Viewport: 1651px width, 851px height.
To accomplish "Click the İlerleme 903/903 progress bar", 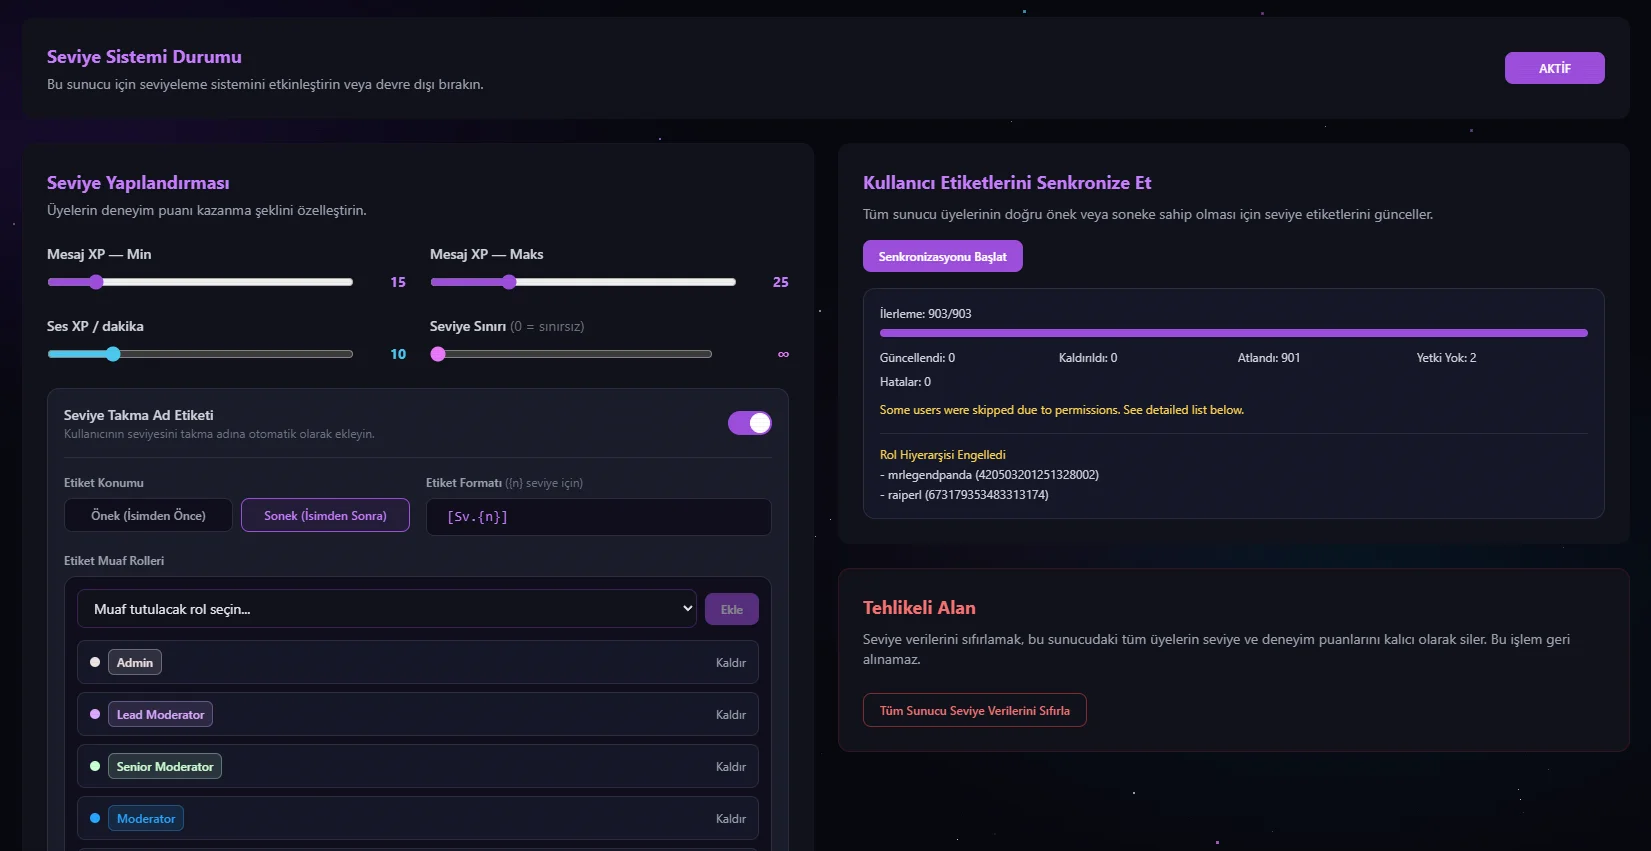I will [1234, 333].
